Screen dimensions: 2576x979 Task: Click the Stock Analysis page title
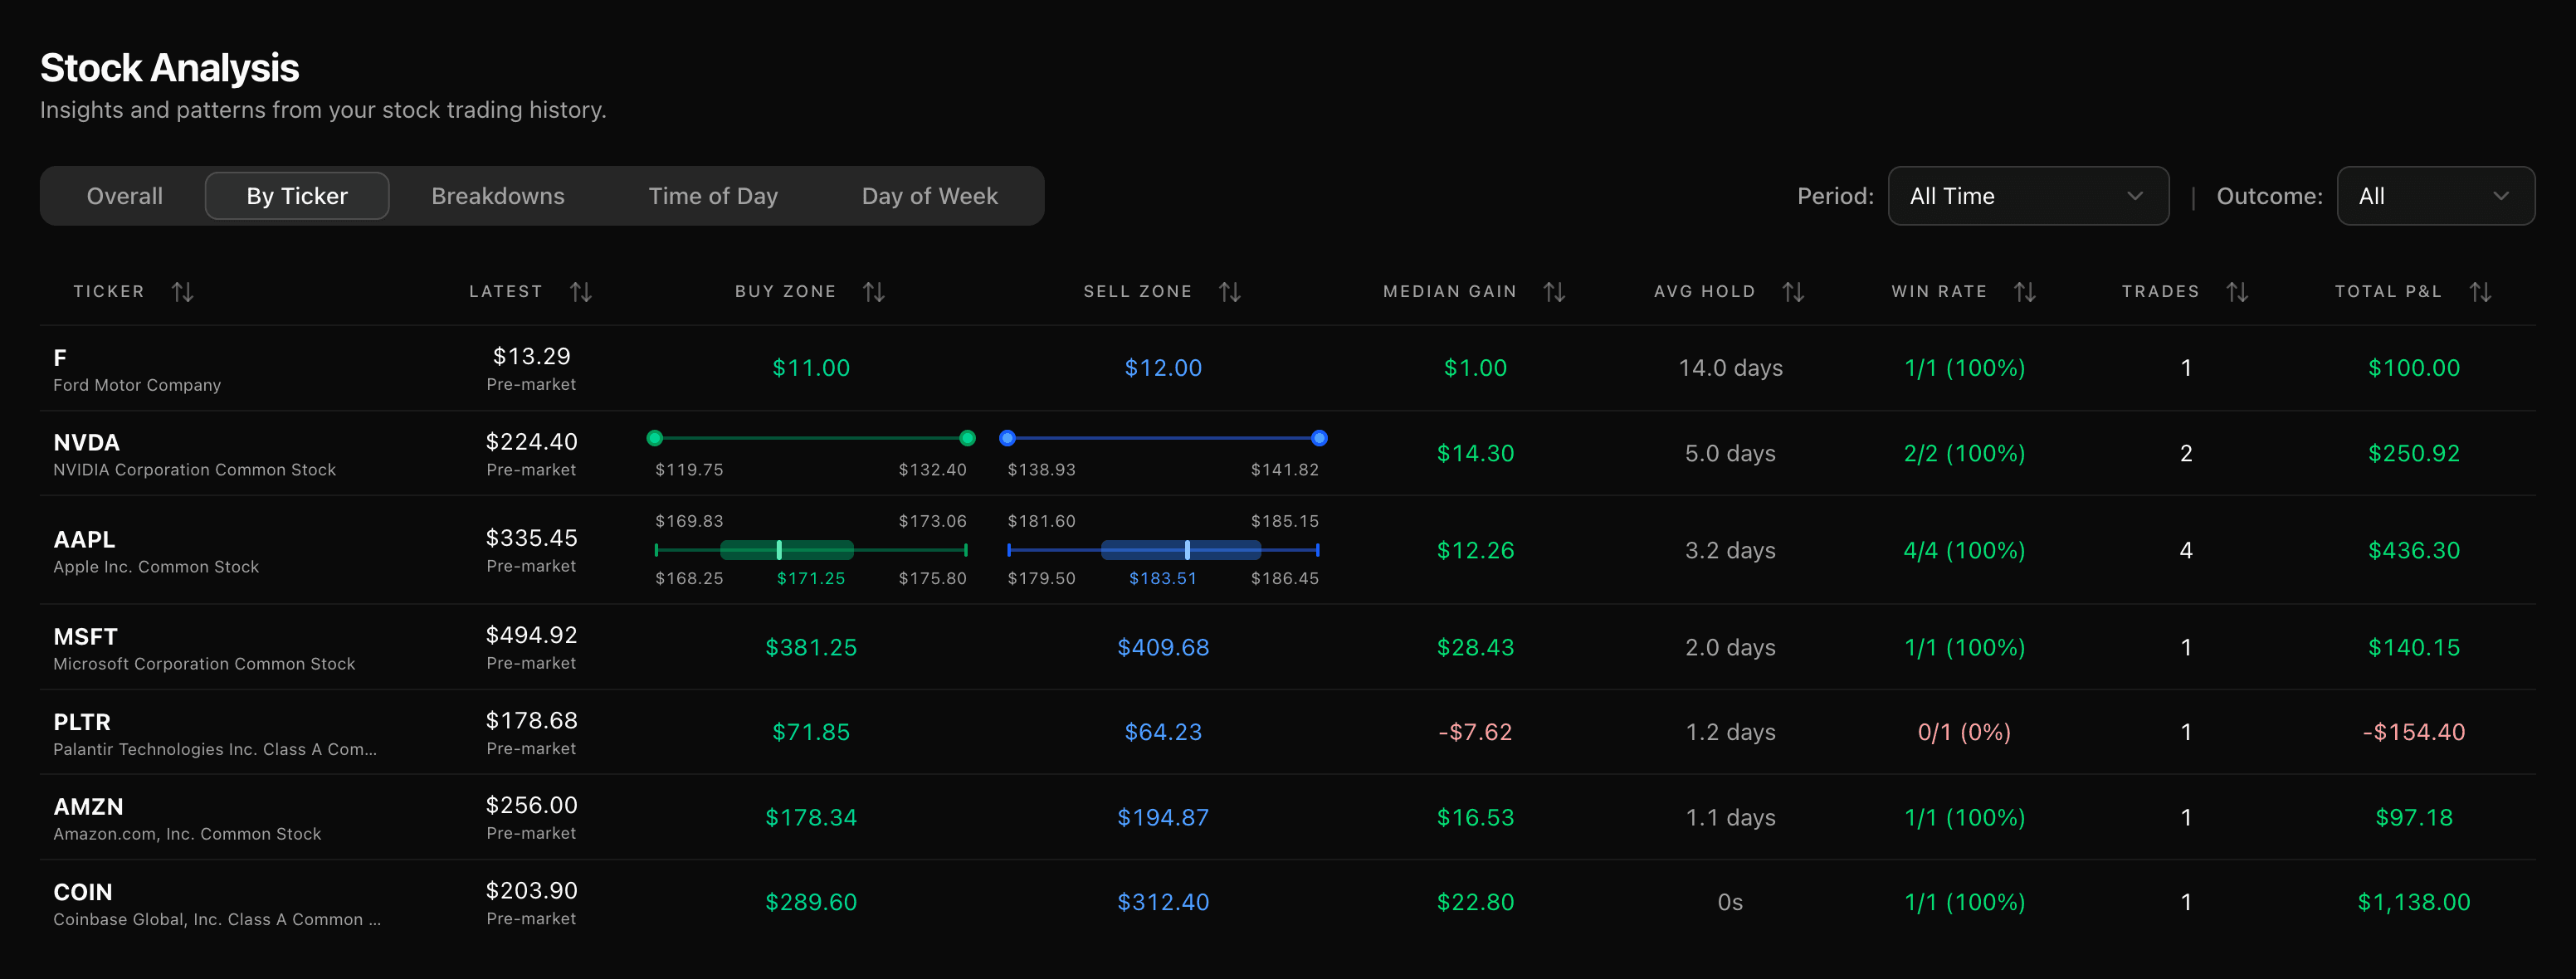pos(169,68)
